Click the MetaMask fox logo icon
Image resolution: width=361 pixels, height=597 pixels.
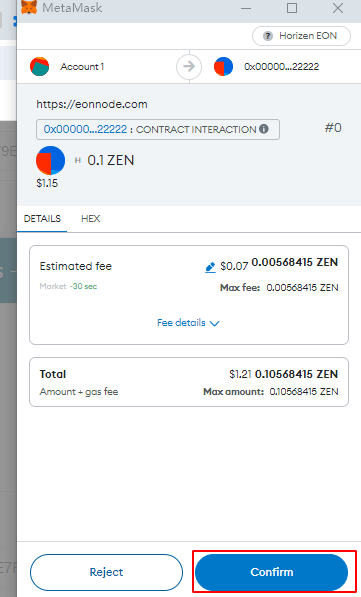29,7
